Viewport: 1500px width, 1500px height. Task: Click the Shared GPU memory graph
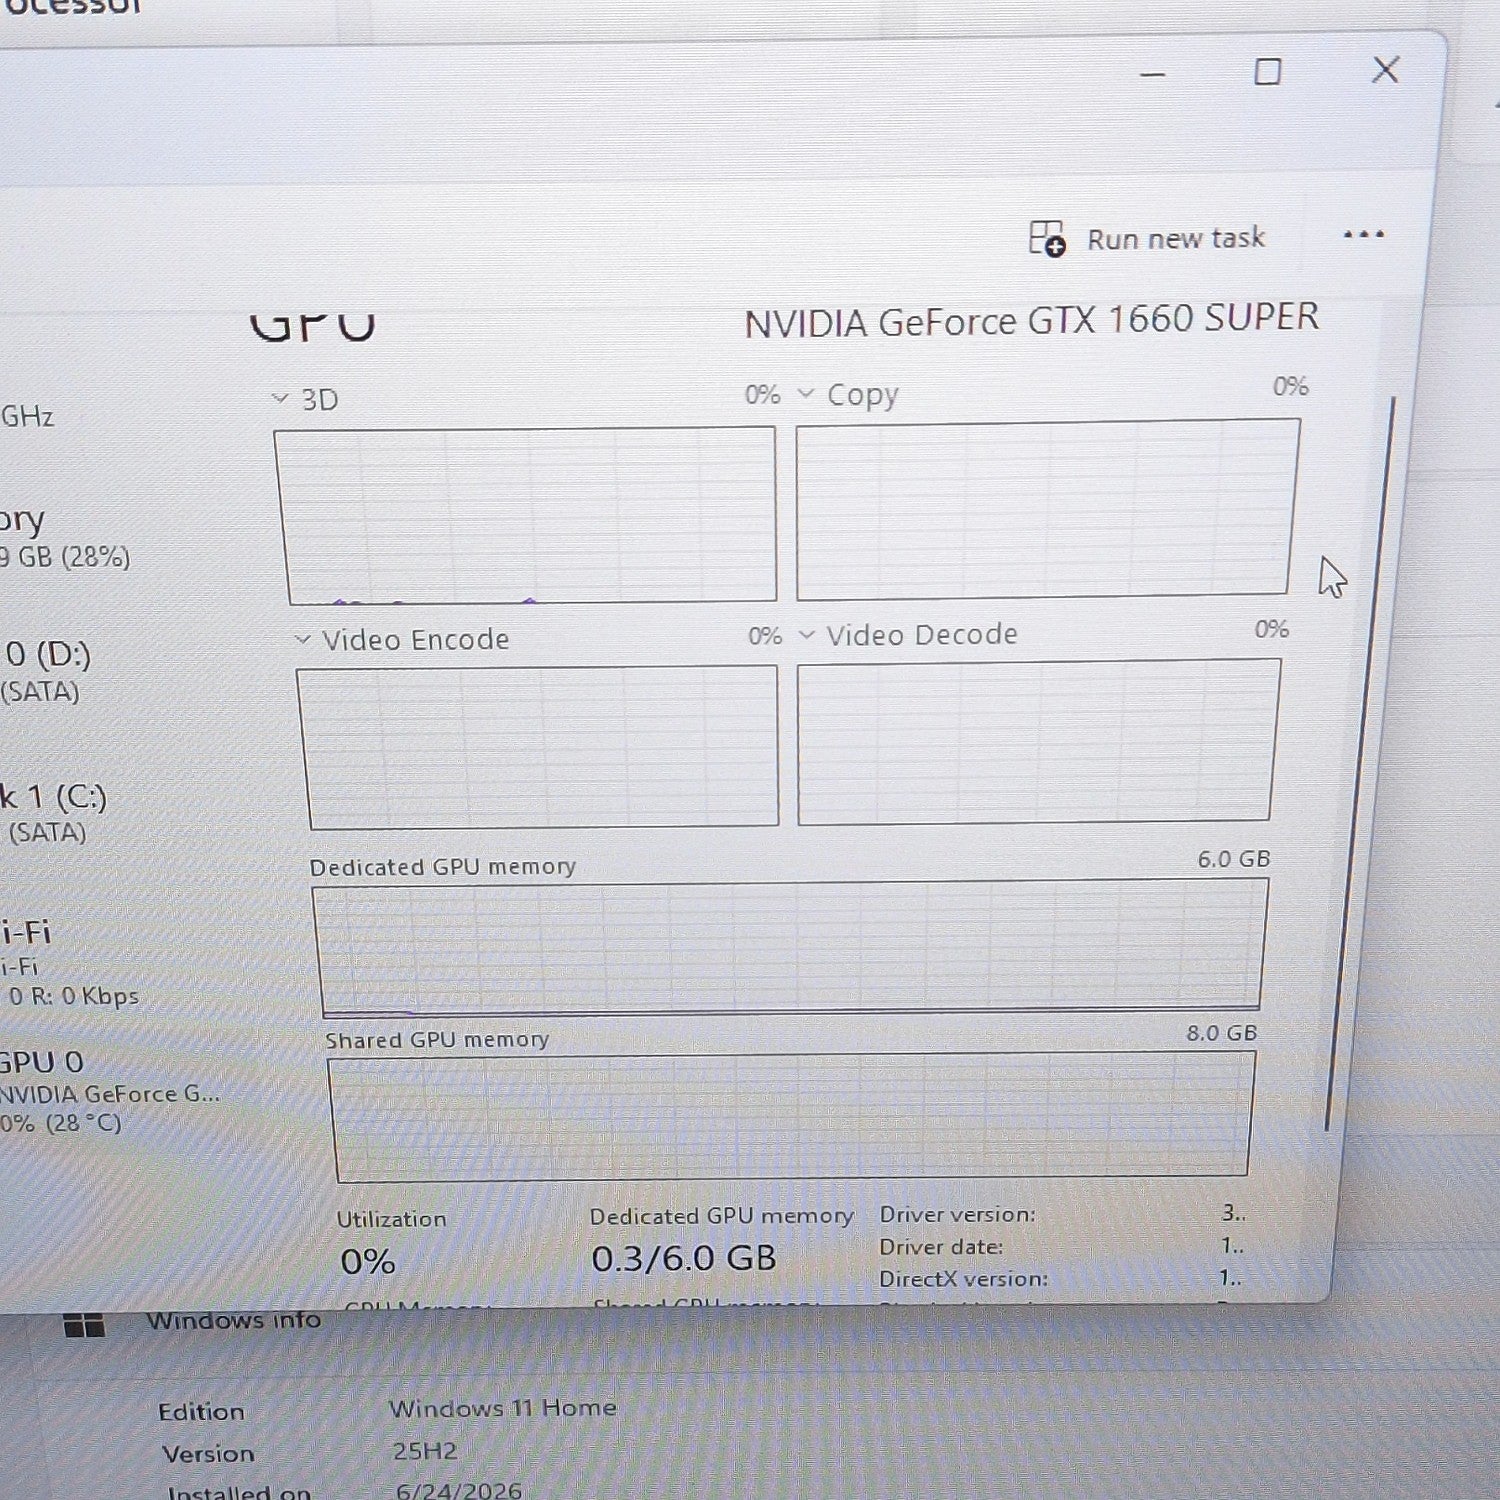pos(793,1116)
